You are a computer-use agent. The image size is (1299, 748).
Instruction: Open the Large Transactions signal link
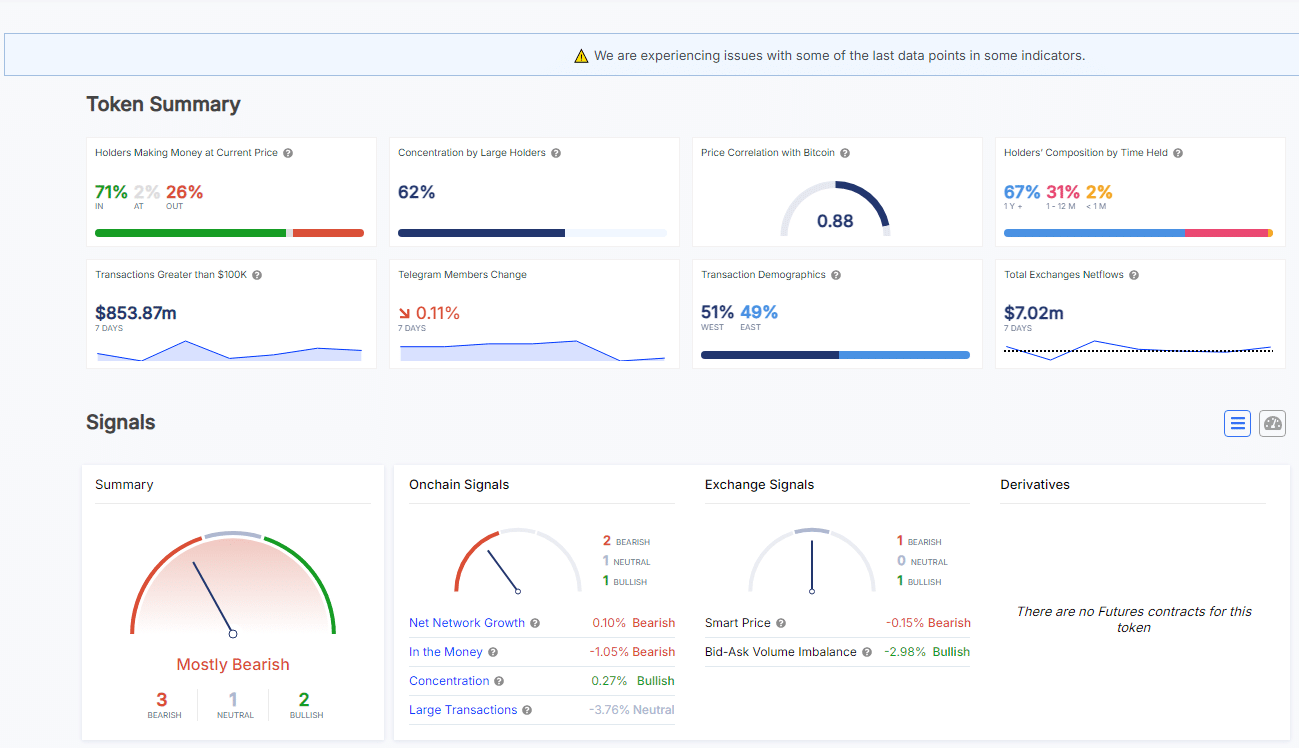pos(463,710)
